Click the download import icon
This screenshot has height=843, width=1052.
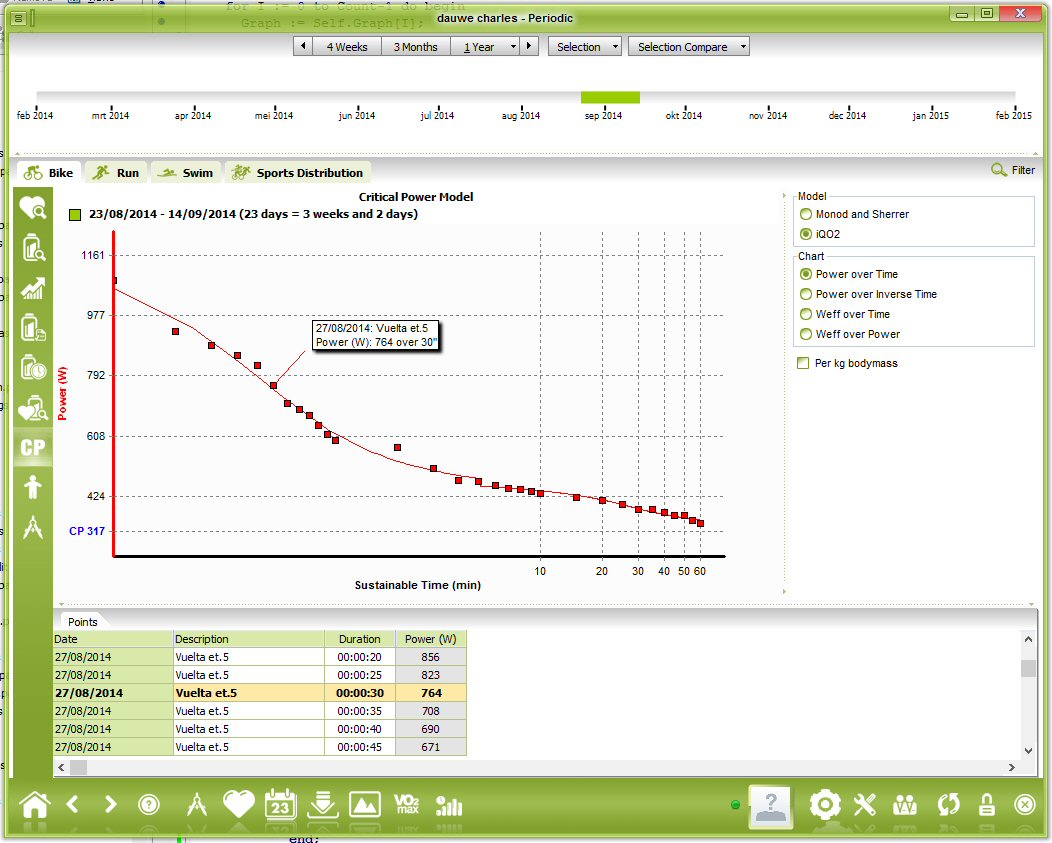point(323,804)
